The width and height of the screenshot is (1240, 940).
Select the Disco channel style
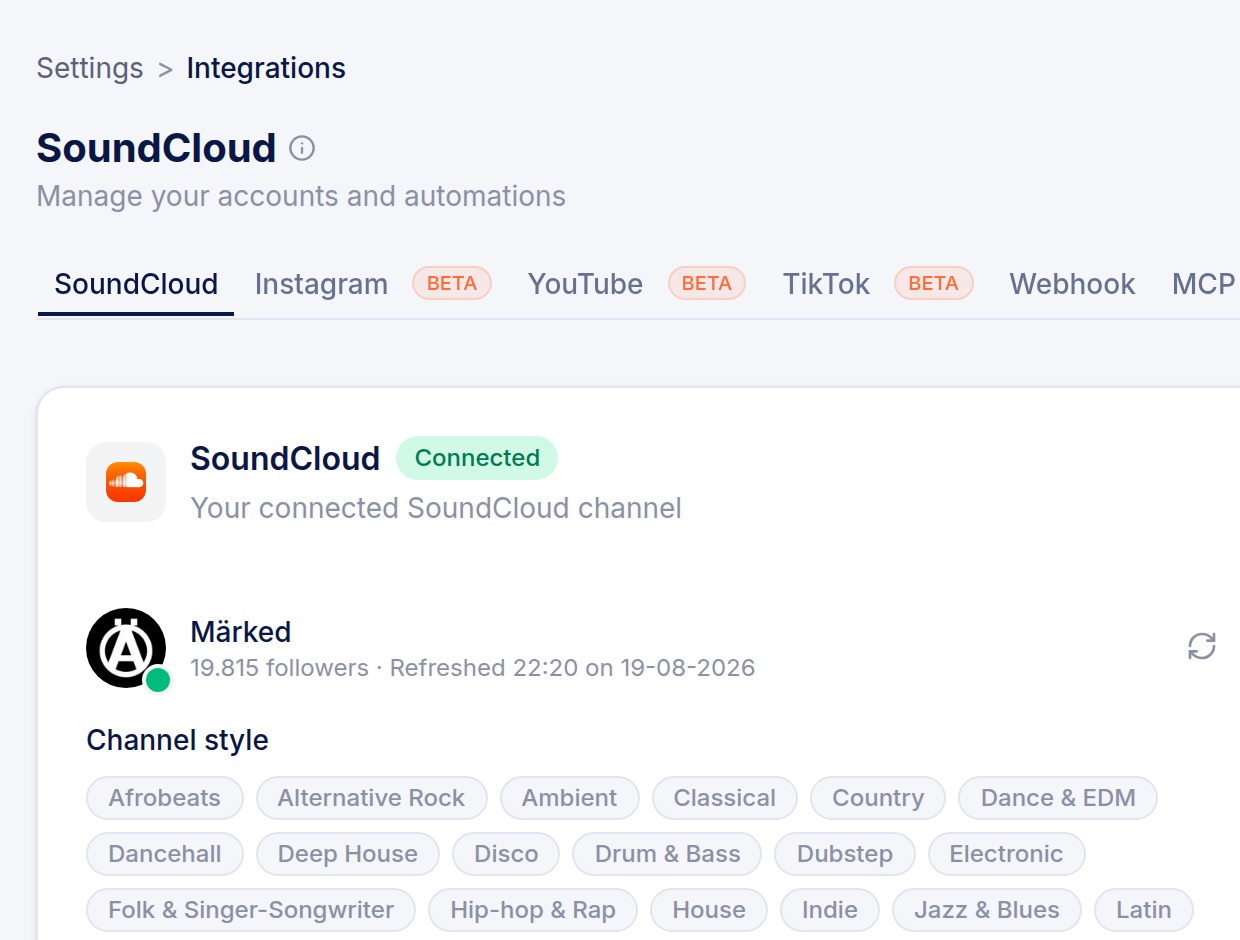[x=506, y=854]
